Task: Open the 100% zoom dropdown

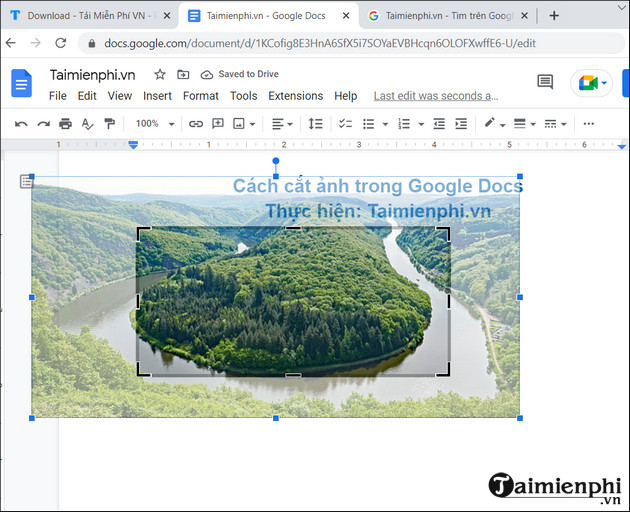Action: pos(155,124)
